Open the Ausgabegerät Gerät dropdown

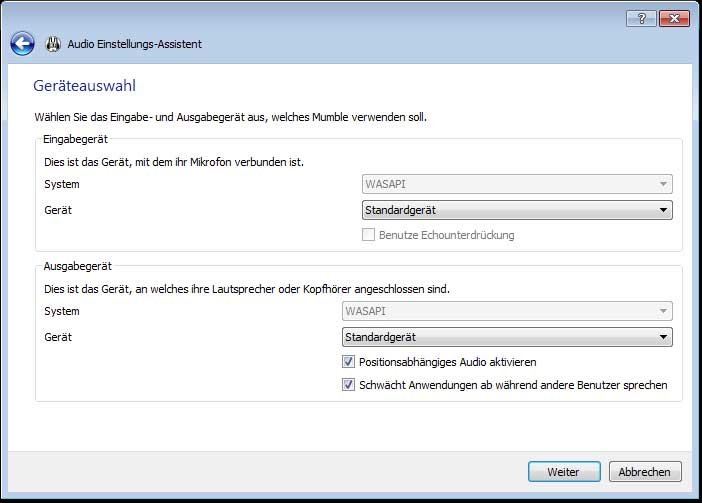pos(507,337)
